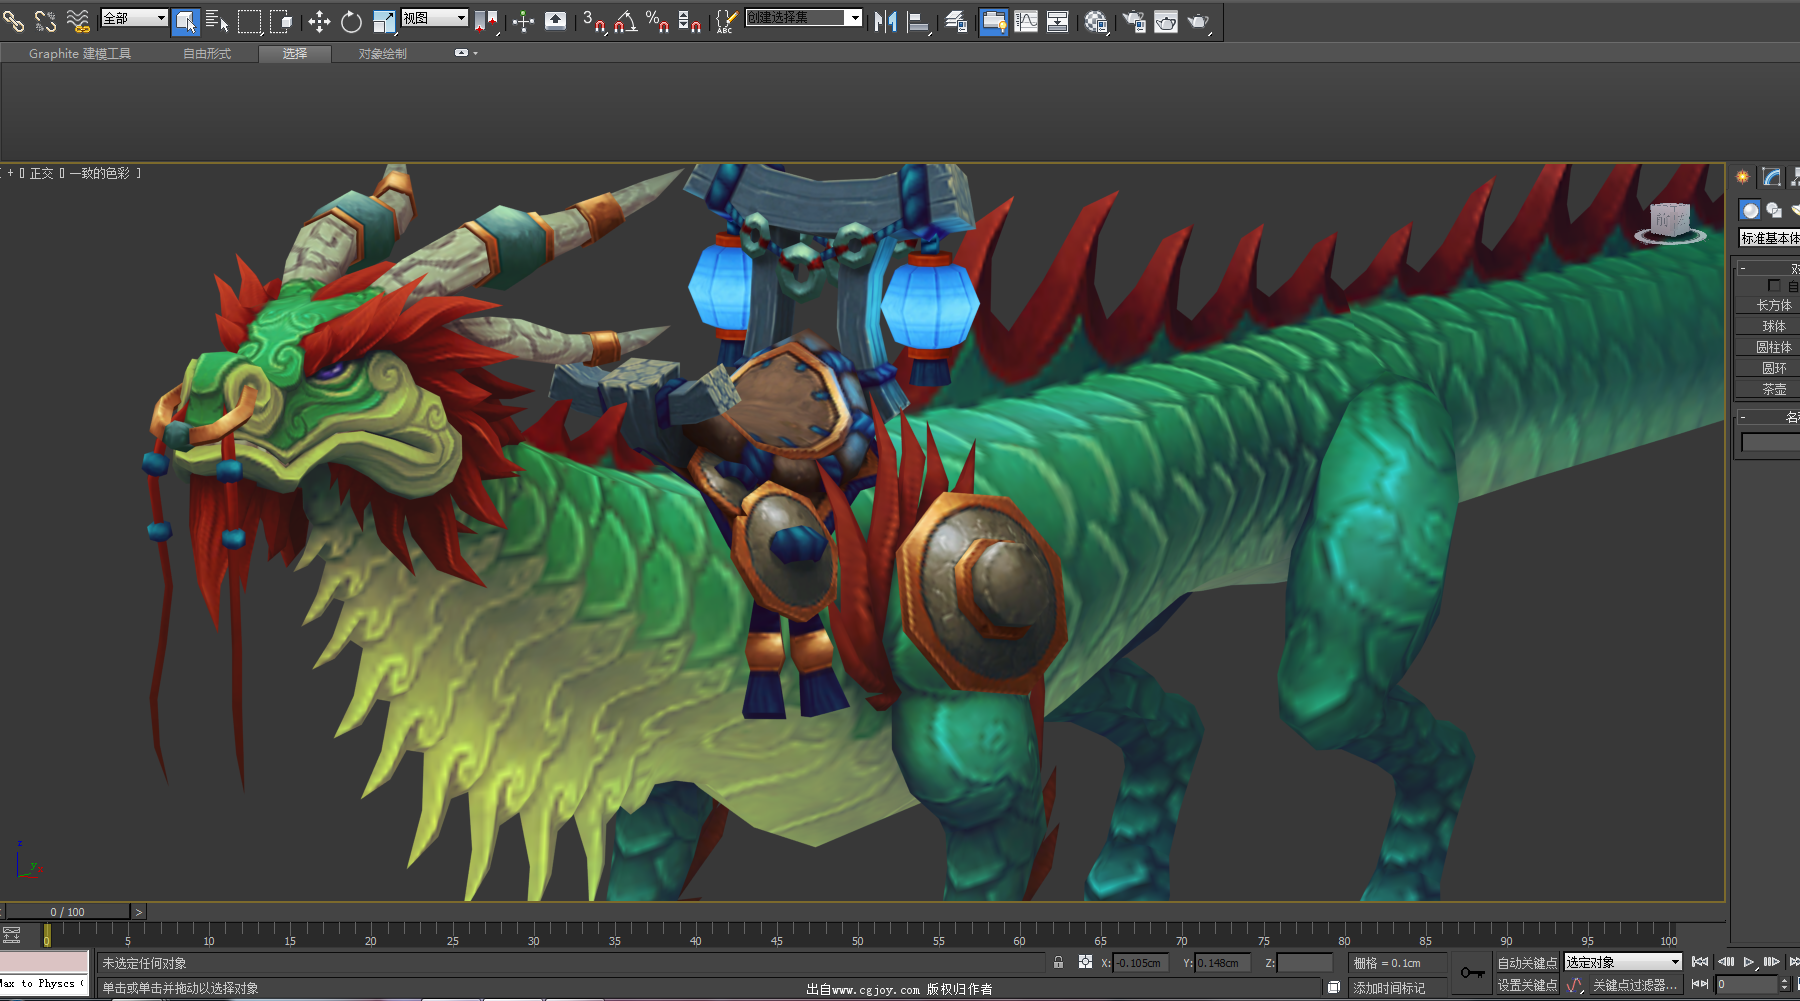This screenshot has width=1800, height=1001.
Task: Toggle the AutoGrid checkbox
Action: pyautogui.click(x=1774, y=286)
